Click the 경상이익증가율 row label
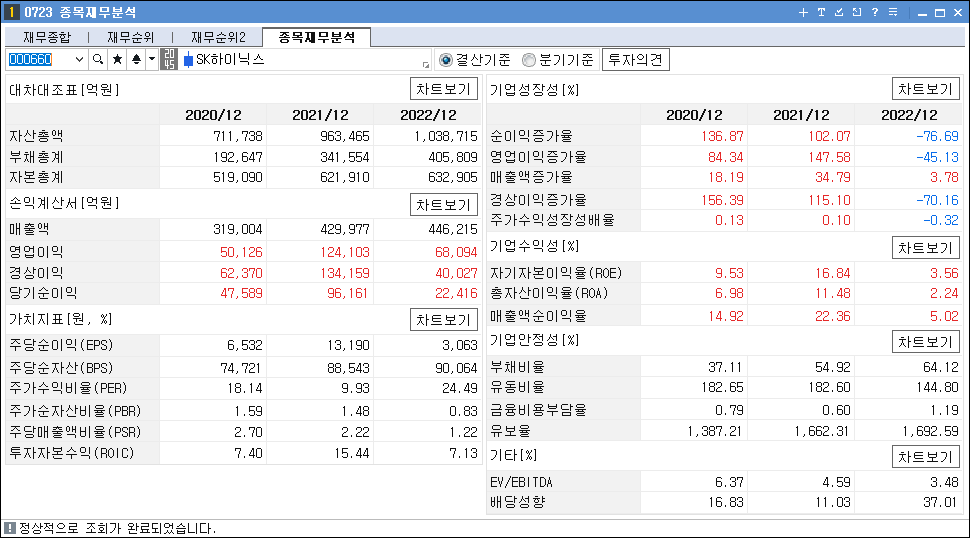The image size is (970, 538). pos(538,200)
